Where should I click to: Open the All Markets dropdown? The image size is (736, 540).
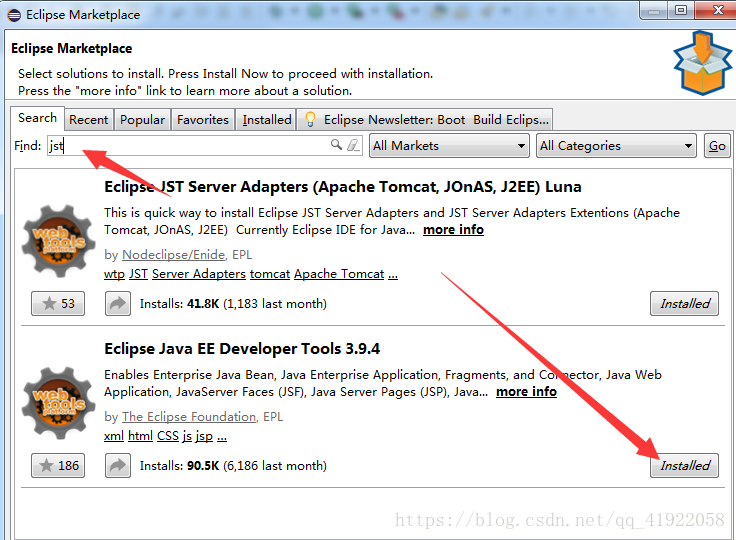point(449,146)
